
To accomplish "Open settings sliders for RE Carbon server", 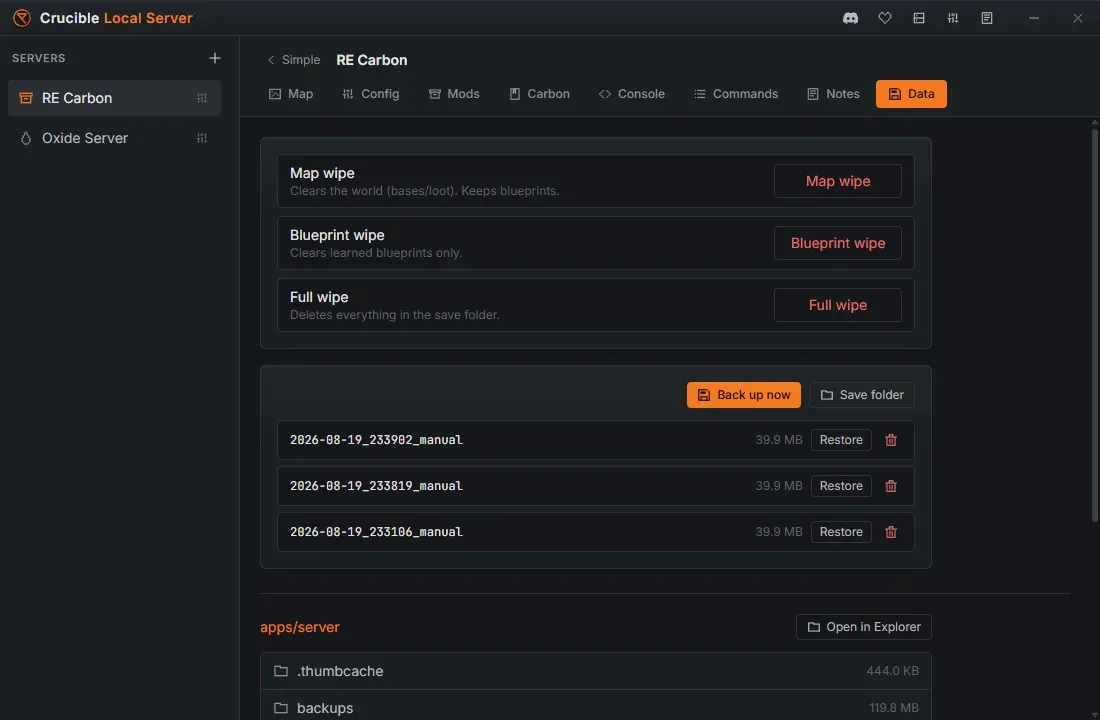I will 202,98.
